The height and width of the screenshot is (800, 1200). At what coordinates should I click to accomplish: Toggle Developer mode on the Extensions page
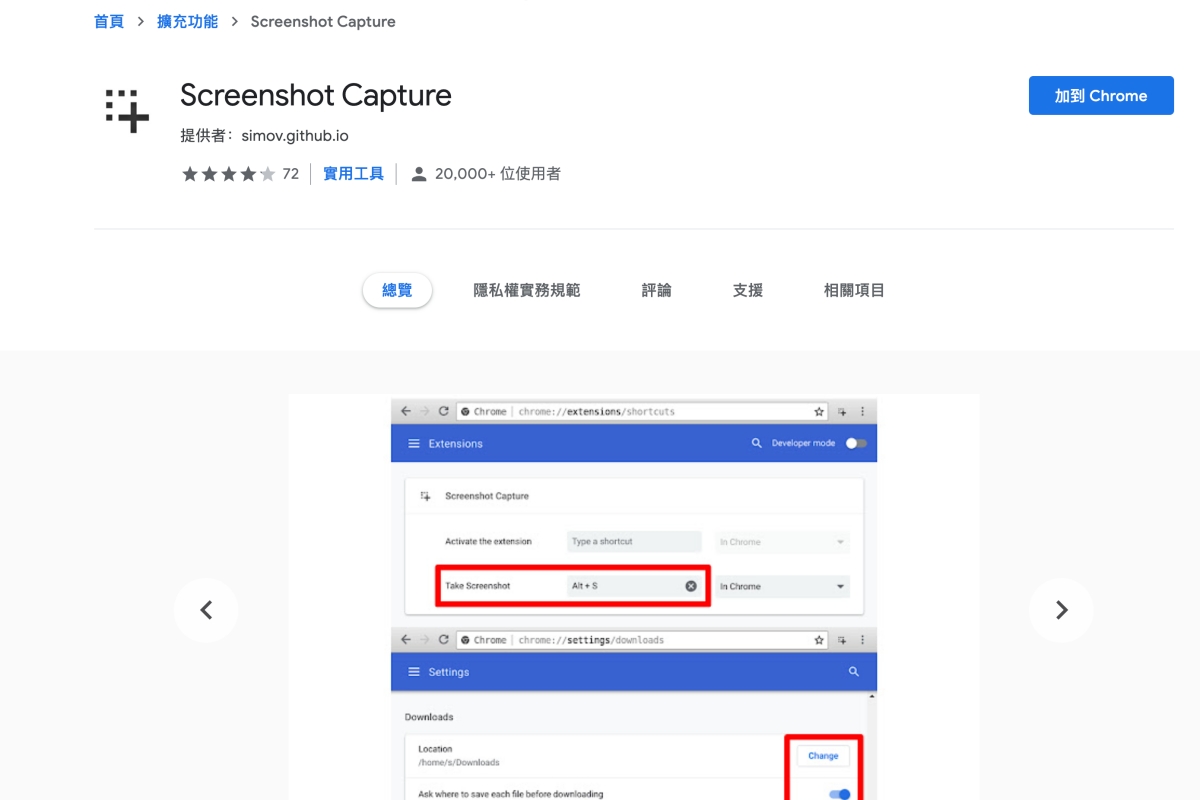coord(857,442)
